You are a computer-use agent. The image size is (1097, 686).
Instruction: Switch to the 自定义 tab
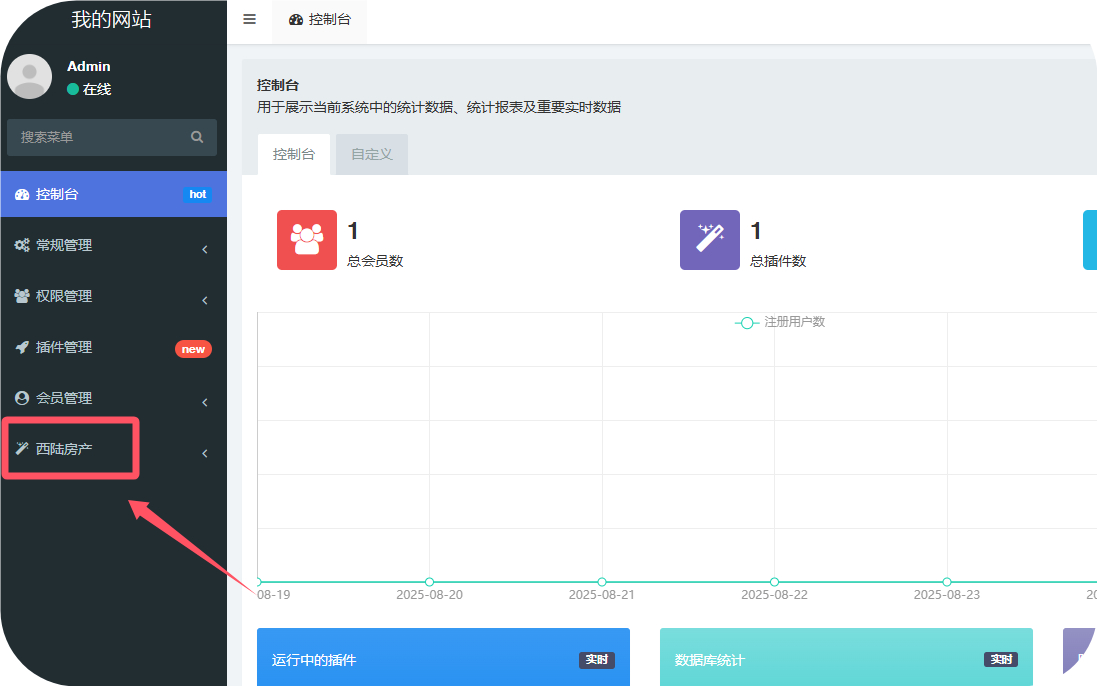tap(371, 154)
